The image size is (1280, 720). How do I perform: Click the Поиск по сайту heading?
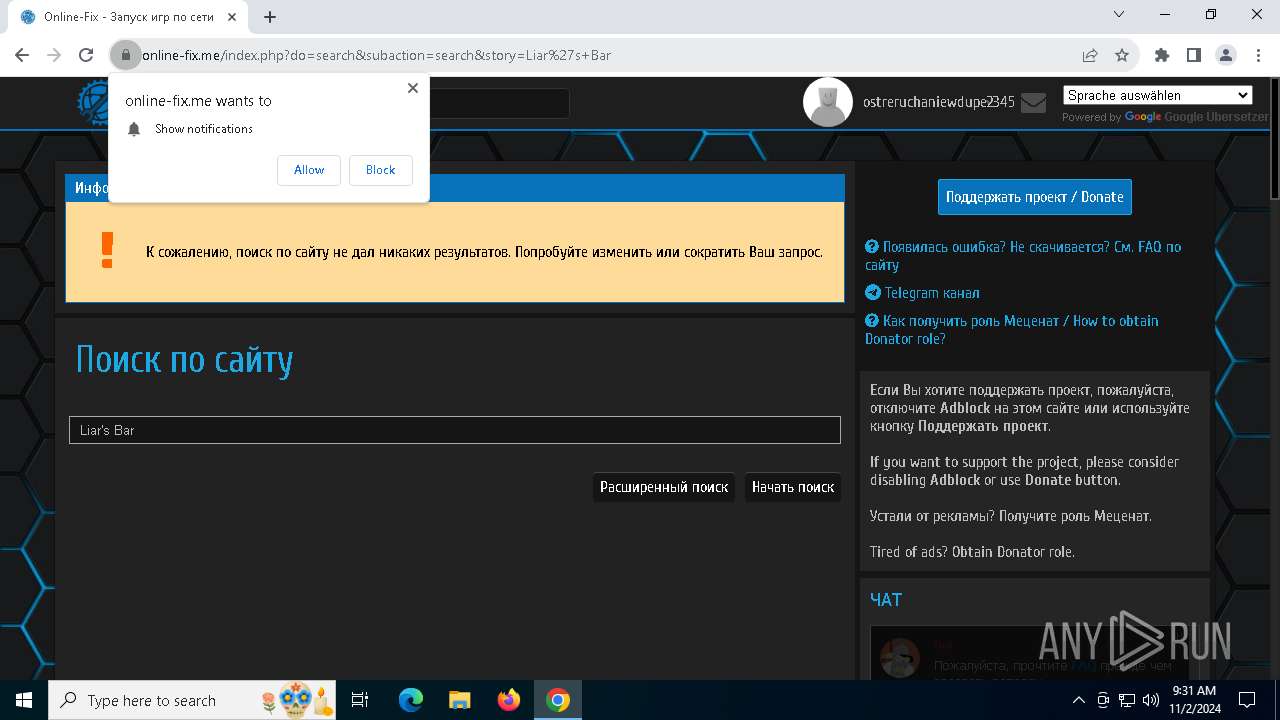pyautogui.click(x=184, y=360)
